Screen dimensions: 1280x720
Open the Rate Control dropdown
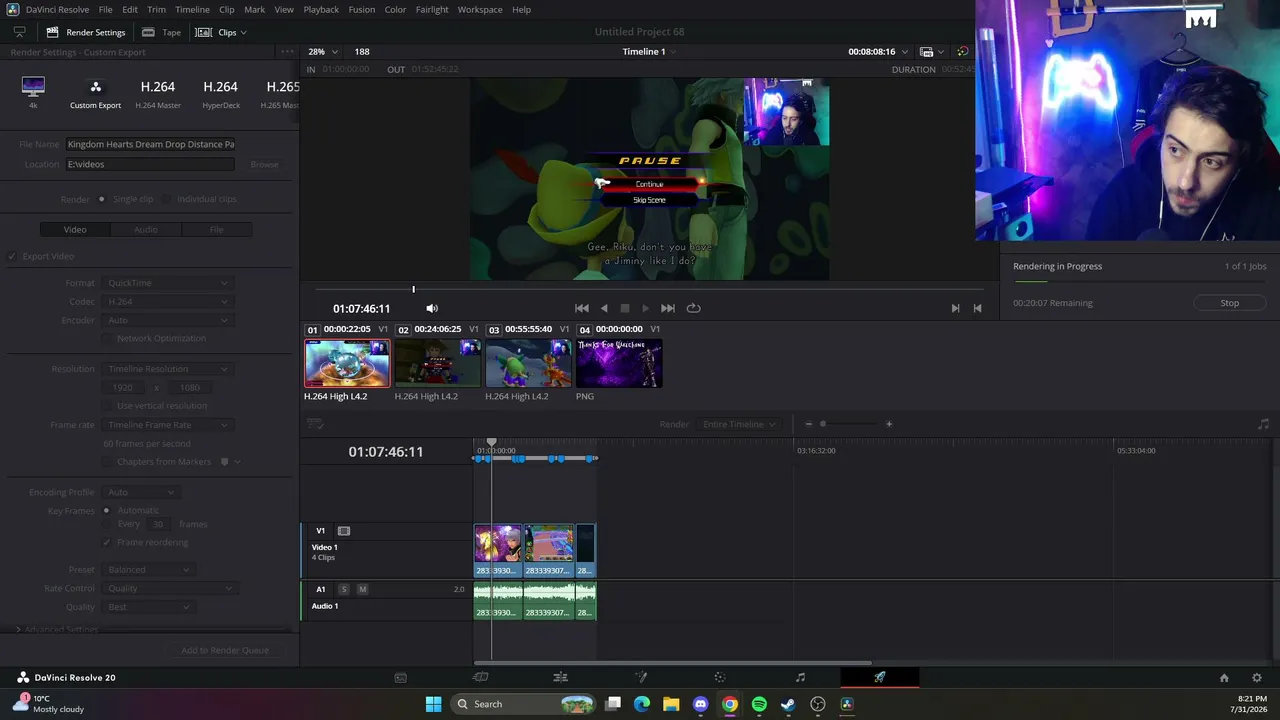pyautogui.click(x=169, y=589)
